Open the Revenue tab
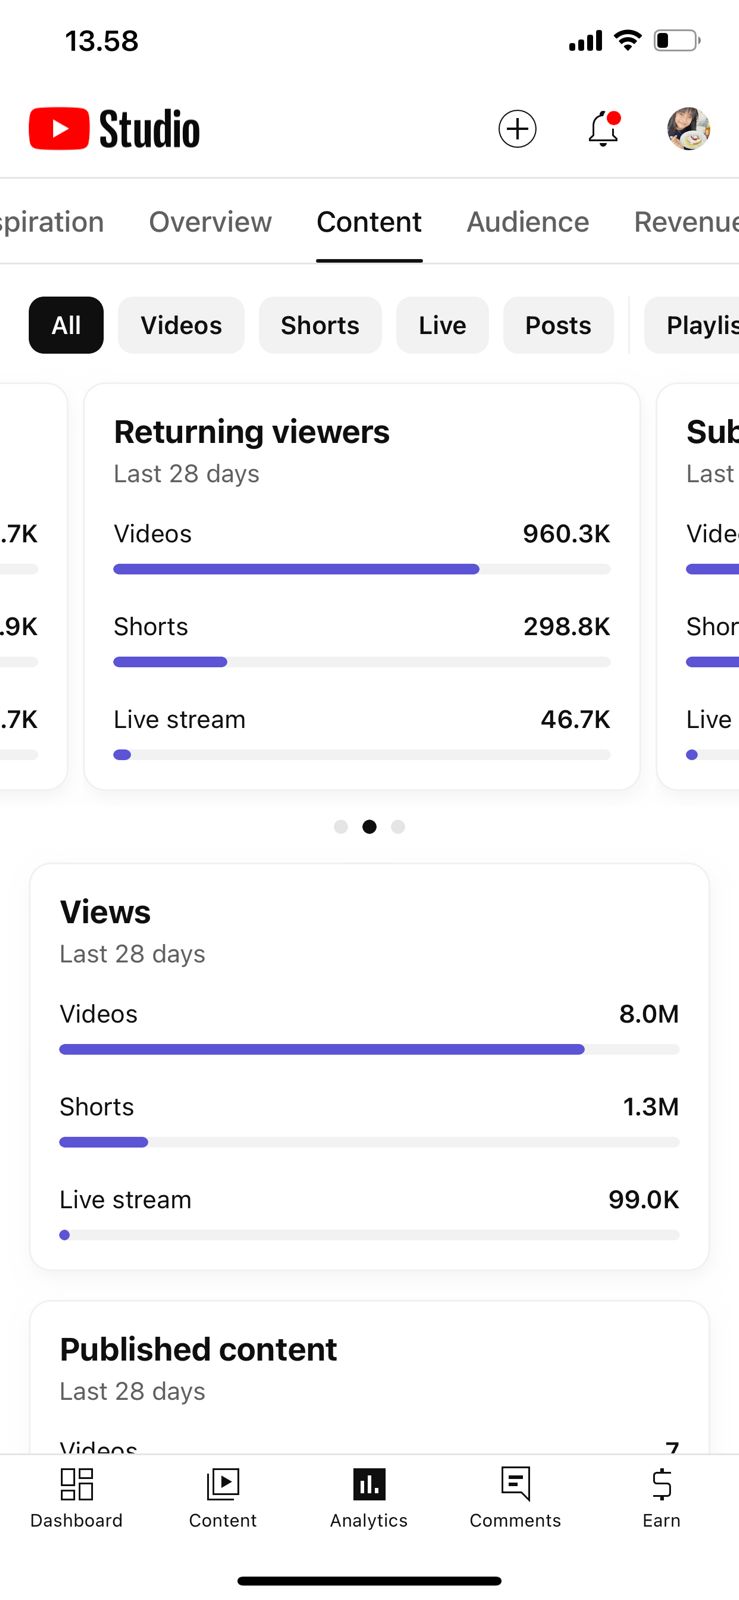 [x=685, y=222]
